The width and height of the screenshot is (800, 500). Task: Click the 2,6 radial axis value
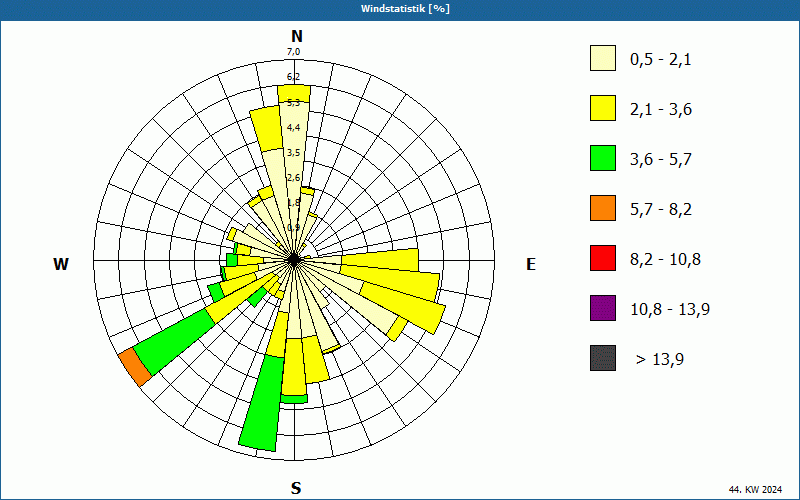[293, 178]
